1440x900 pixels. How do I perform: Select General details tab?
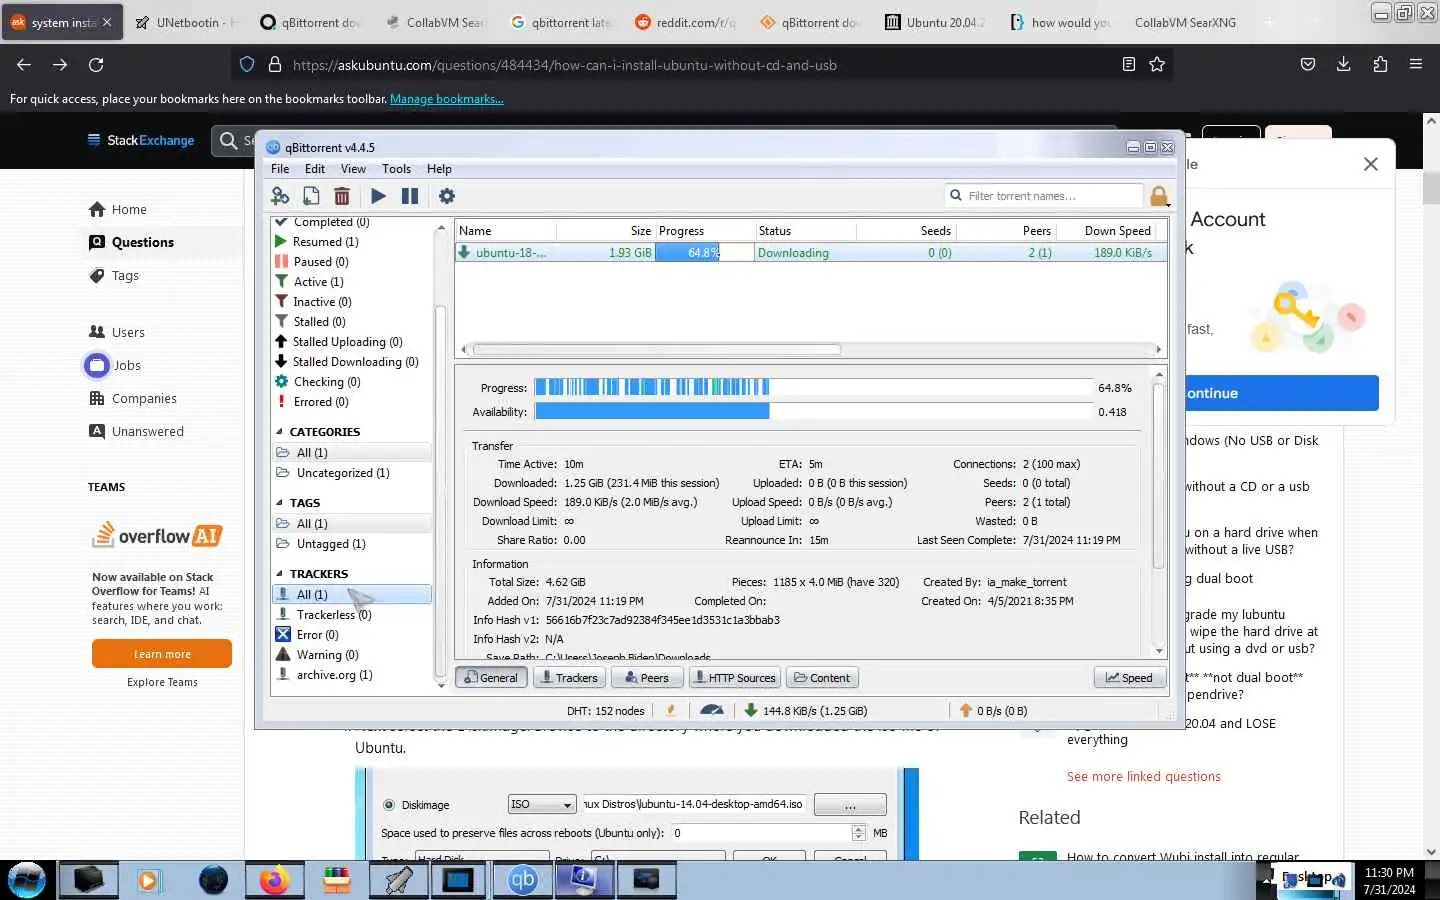(x=491, y=678)
